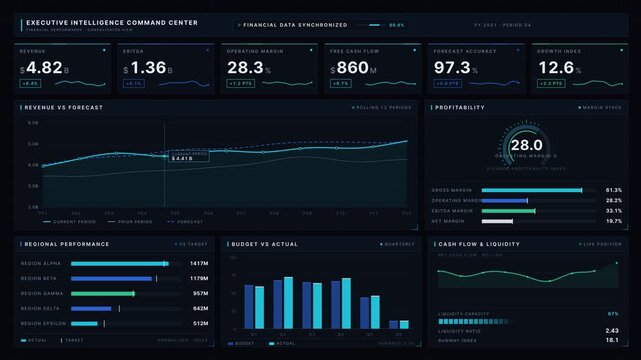This screenshot has width=641, height=360.
Task: Open the Revenue card sparkline
Action: [80, 84]
